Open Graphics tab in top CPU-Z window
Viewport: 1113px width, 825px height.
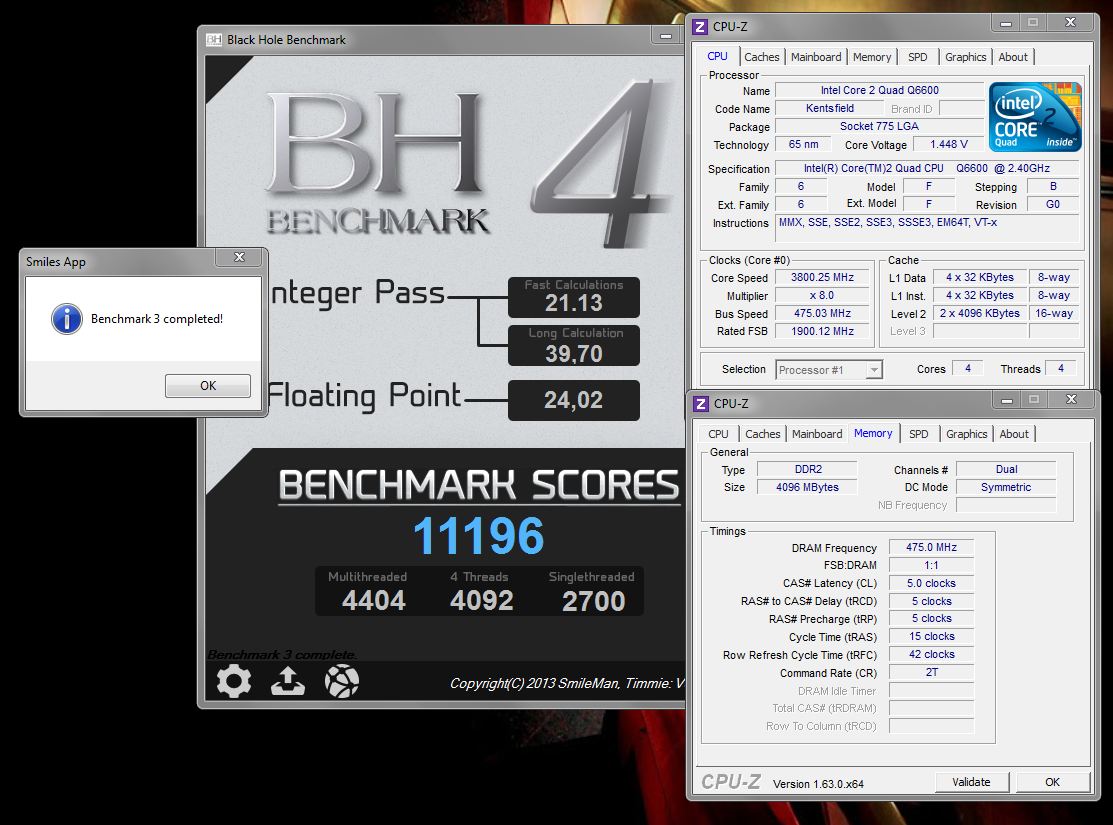965,57
